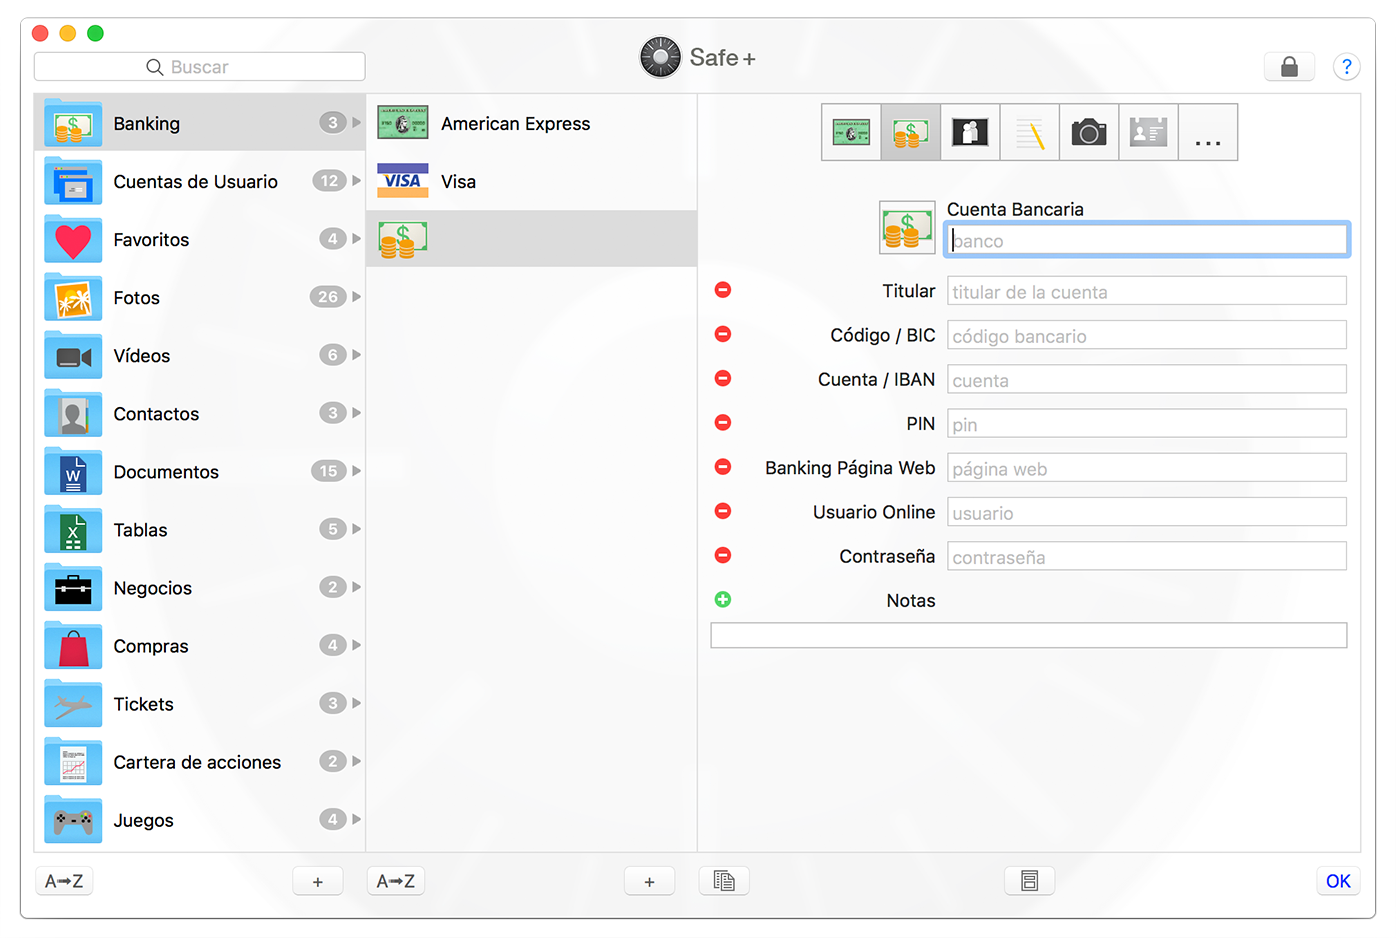This screenshot has height=940, width=1396.
Task: Click the pin input field
Action: [1147, 423]
